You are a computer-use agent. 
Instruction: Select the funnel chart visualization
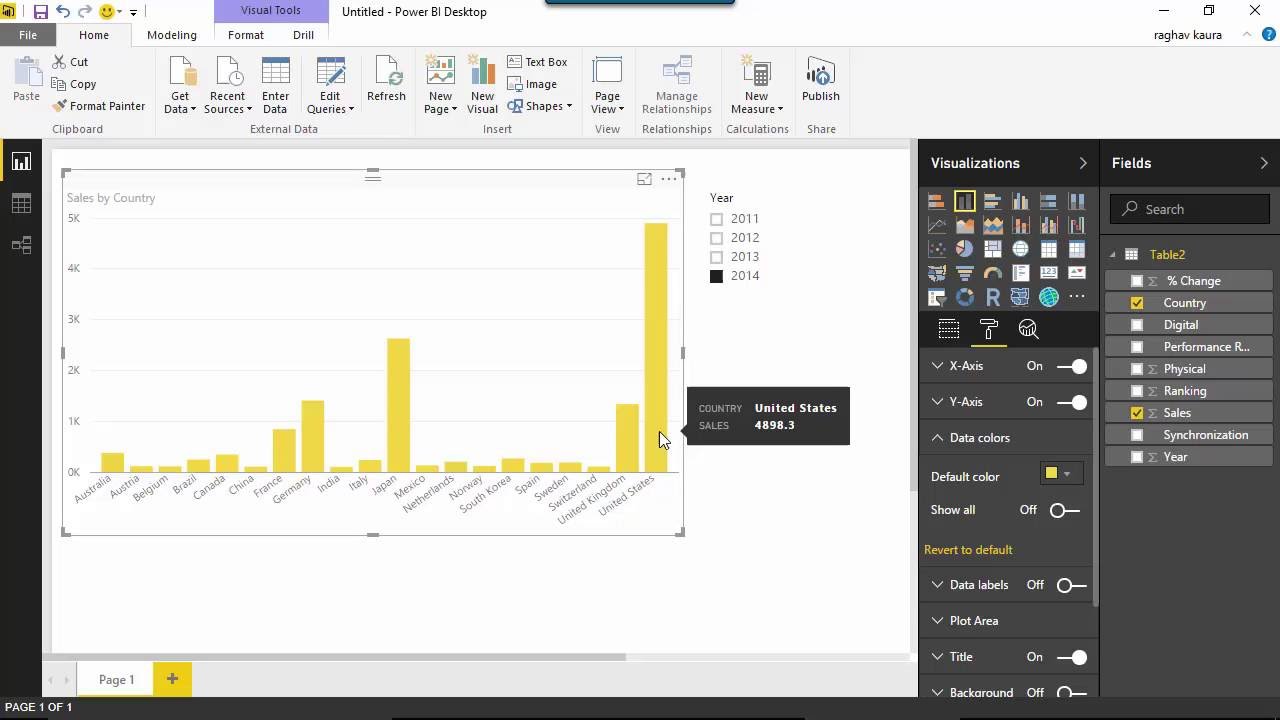pyautogui.click(x=964, y=273)
